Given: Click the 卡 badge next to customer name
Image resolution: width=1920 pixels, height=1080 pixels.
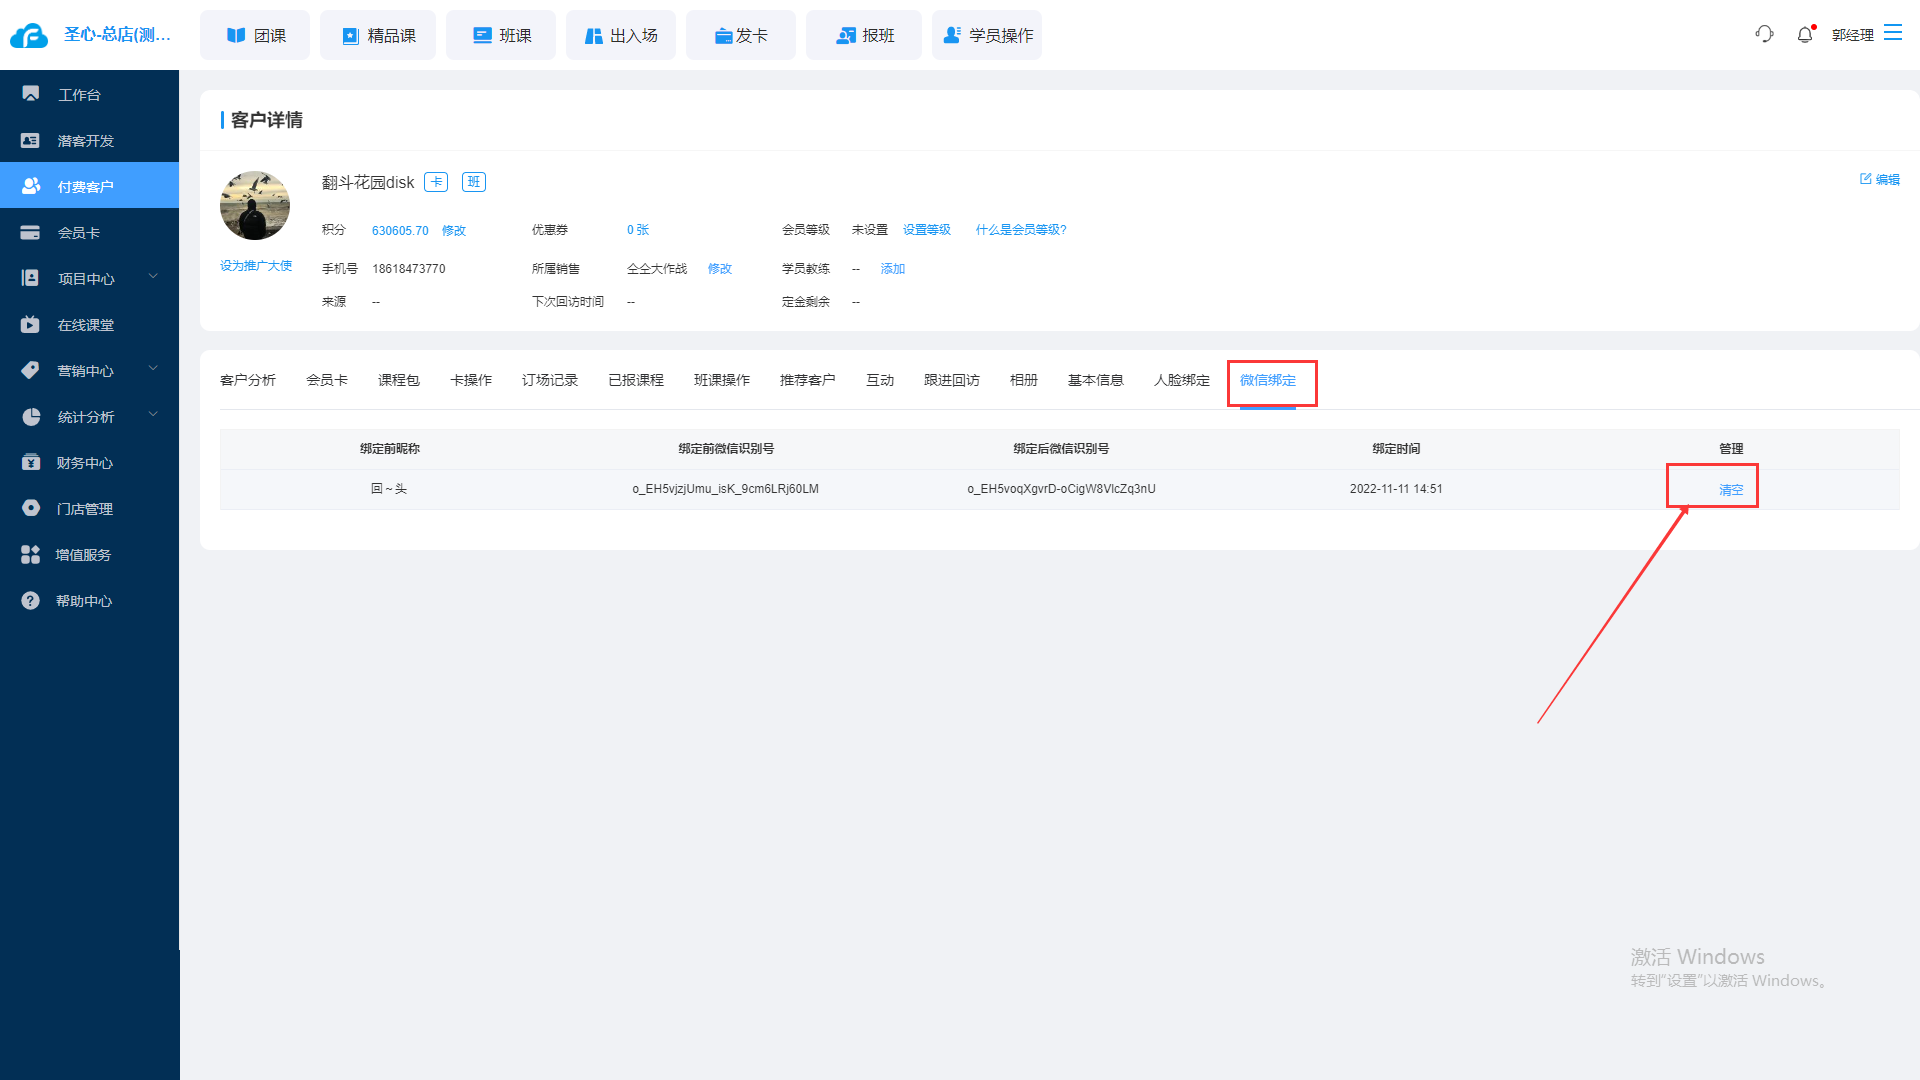Looking at the screenshot, I should pos(436,182).
